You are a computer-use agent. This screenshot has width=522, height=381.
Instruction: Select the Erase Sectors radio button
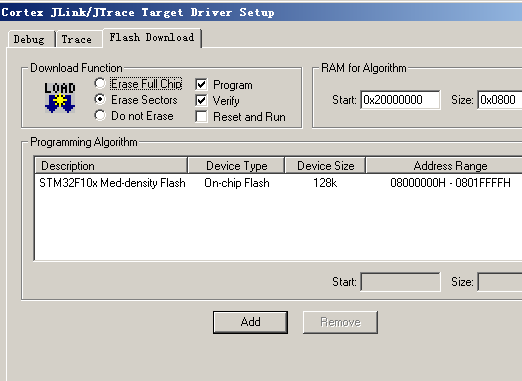(100, 99)
